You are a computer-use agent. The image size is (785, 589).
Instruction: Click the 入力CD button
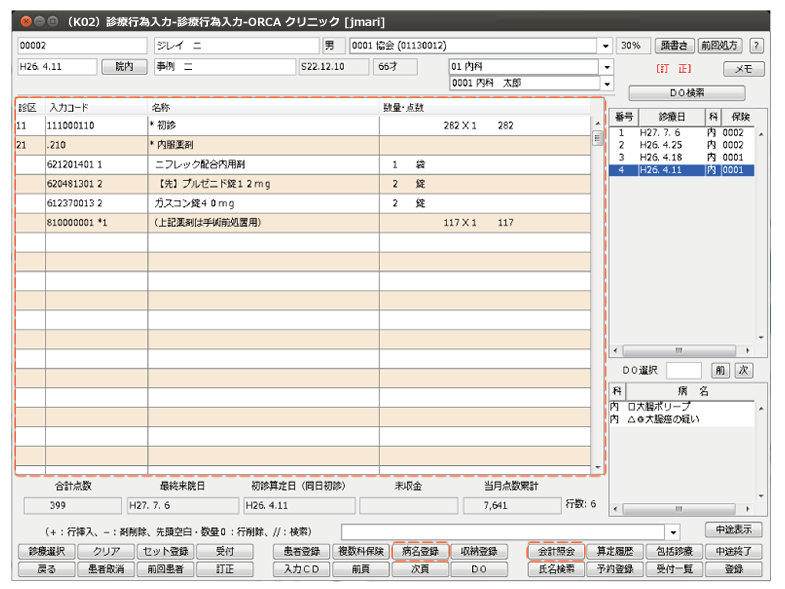point(301,569)
